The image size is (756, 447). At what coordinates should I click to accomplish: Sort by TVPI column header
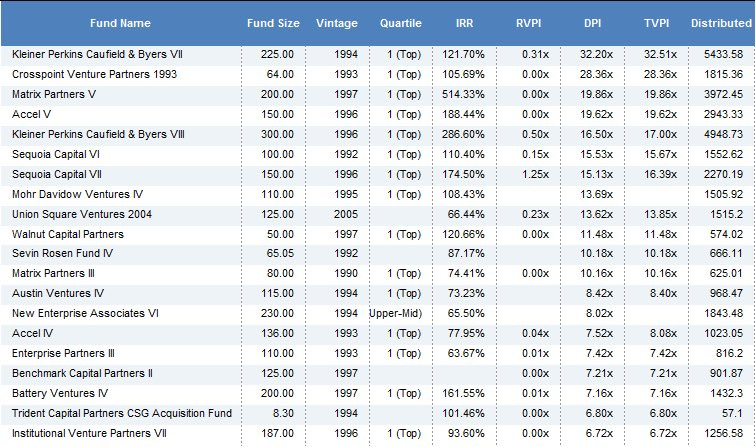point(656,23)
